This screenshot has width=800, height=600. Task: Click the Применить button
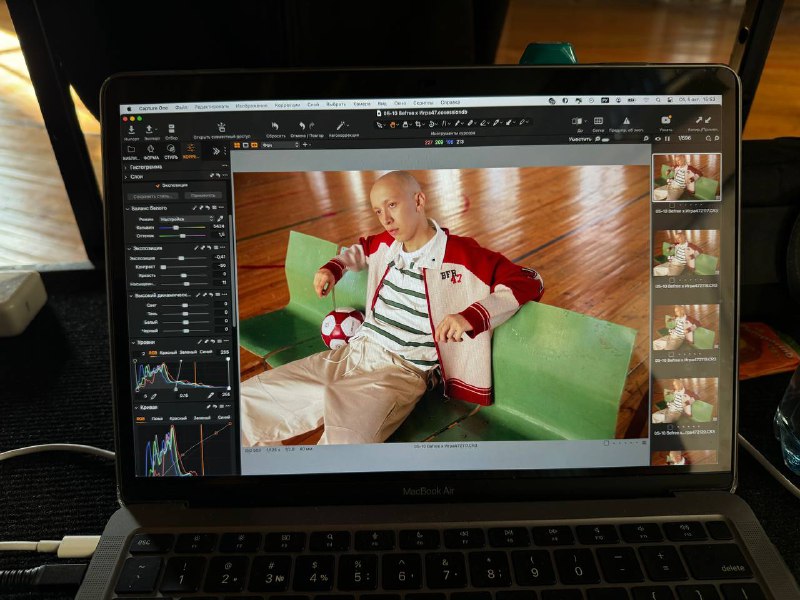pyautogui.click(x=203, y=195)
